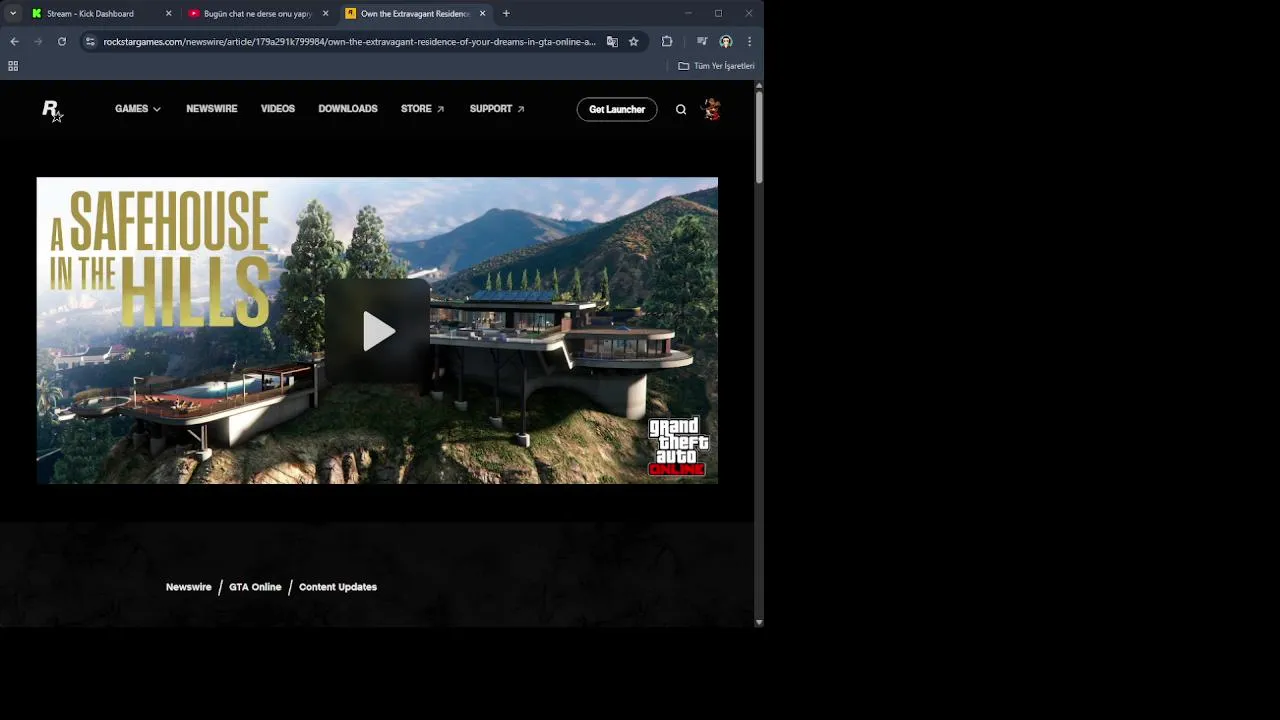Follow the Content Updates breadcrumb link
Viewport: 1280px width, 720px height.
coord(338,587)
